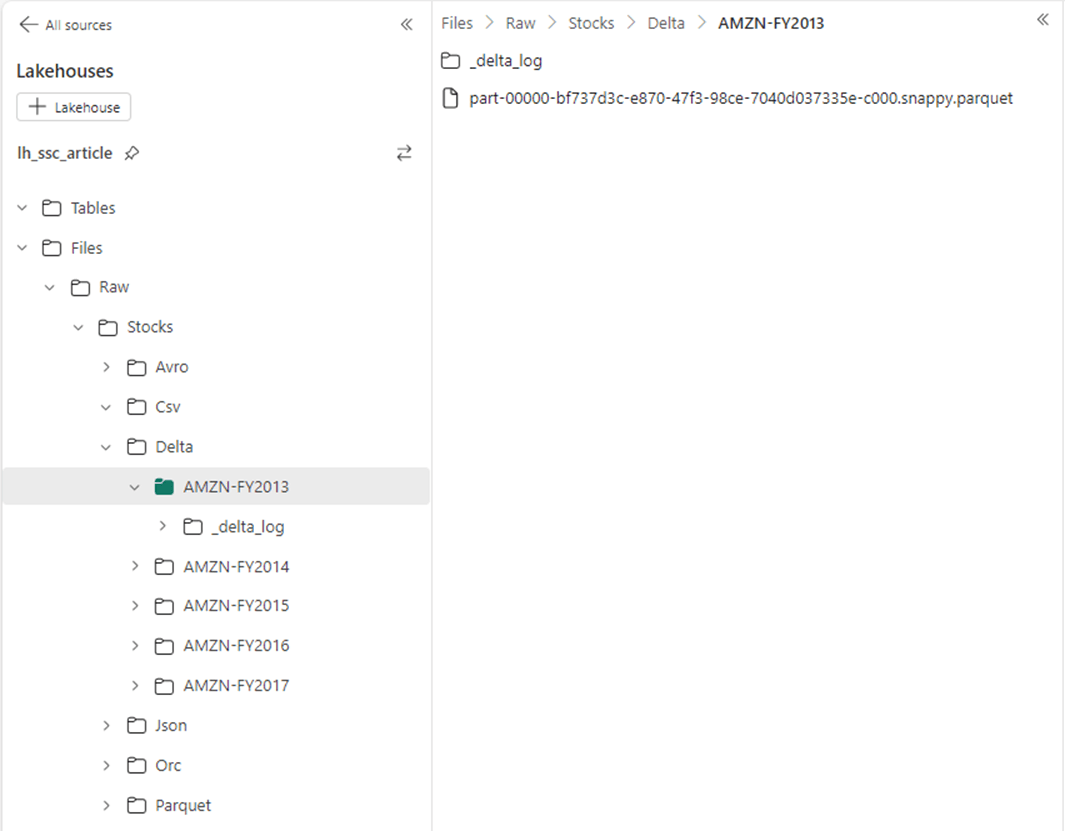Viewport: 1065px width, 831px height.
Task: Click the _delta_log folder icon in file list
Action: [450, 61]
